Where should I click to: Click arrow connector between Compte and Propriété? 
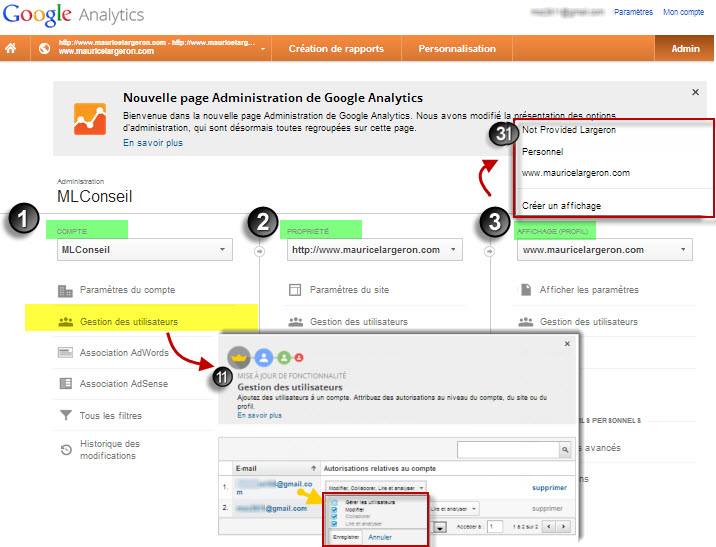[x=259, y=251]
